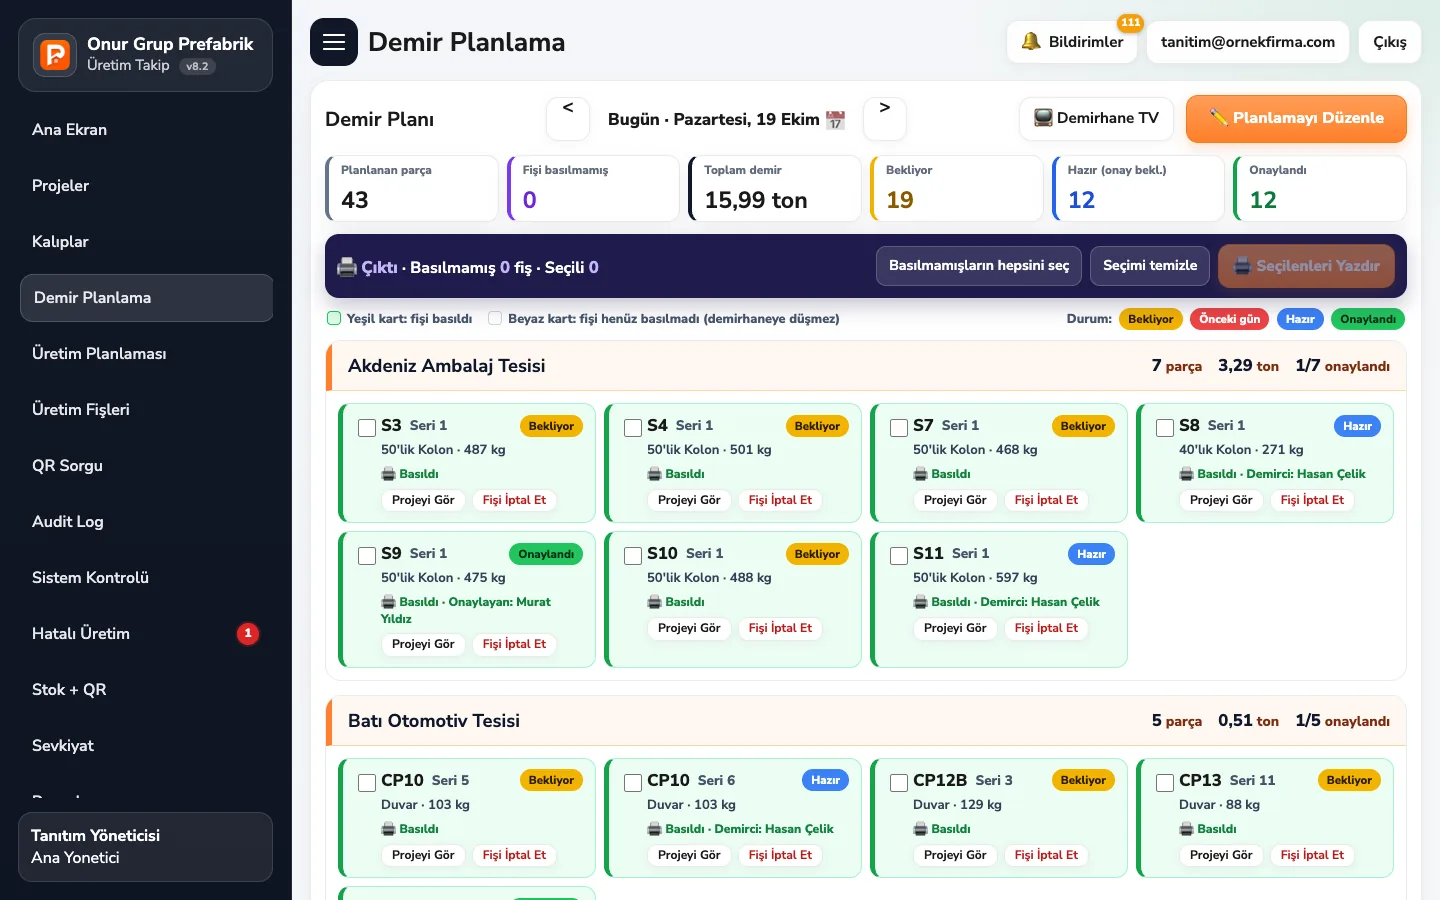Click the Onaylandı status legend pill
This screenshot has width=1440, height=900.
1368,319
